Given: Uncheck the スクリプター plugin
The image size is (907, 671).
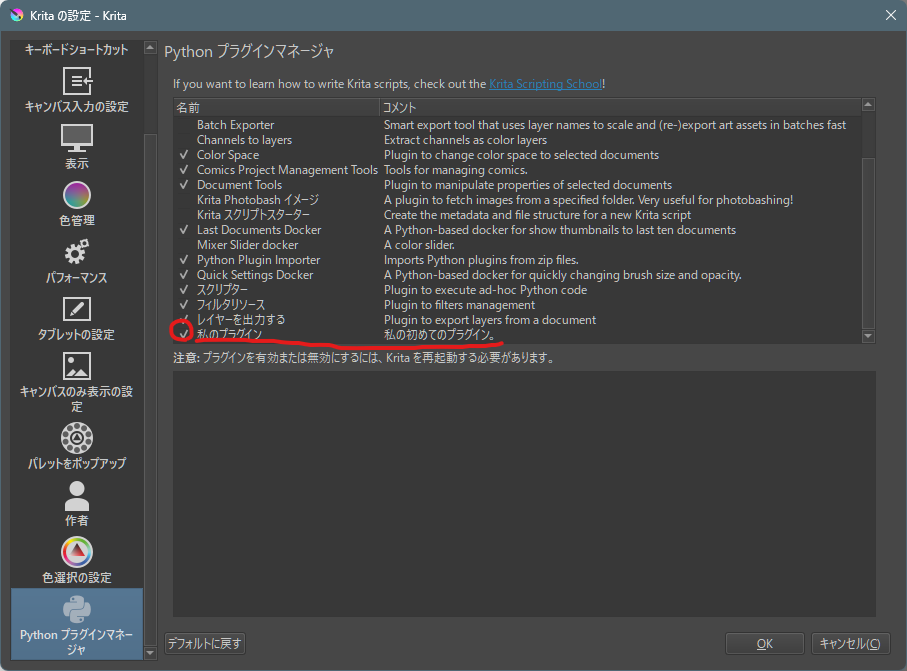Looking at the screenshot, I should [184, 290].
